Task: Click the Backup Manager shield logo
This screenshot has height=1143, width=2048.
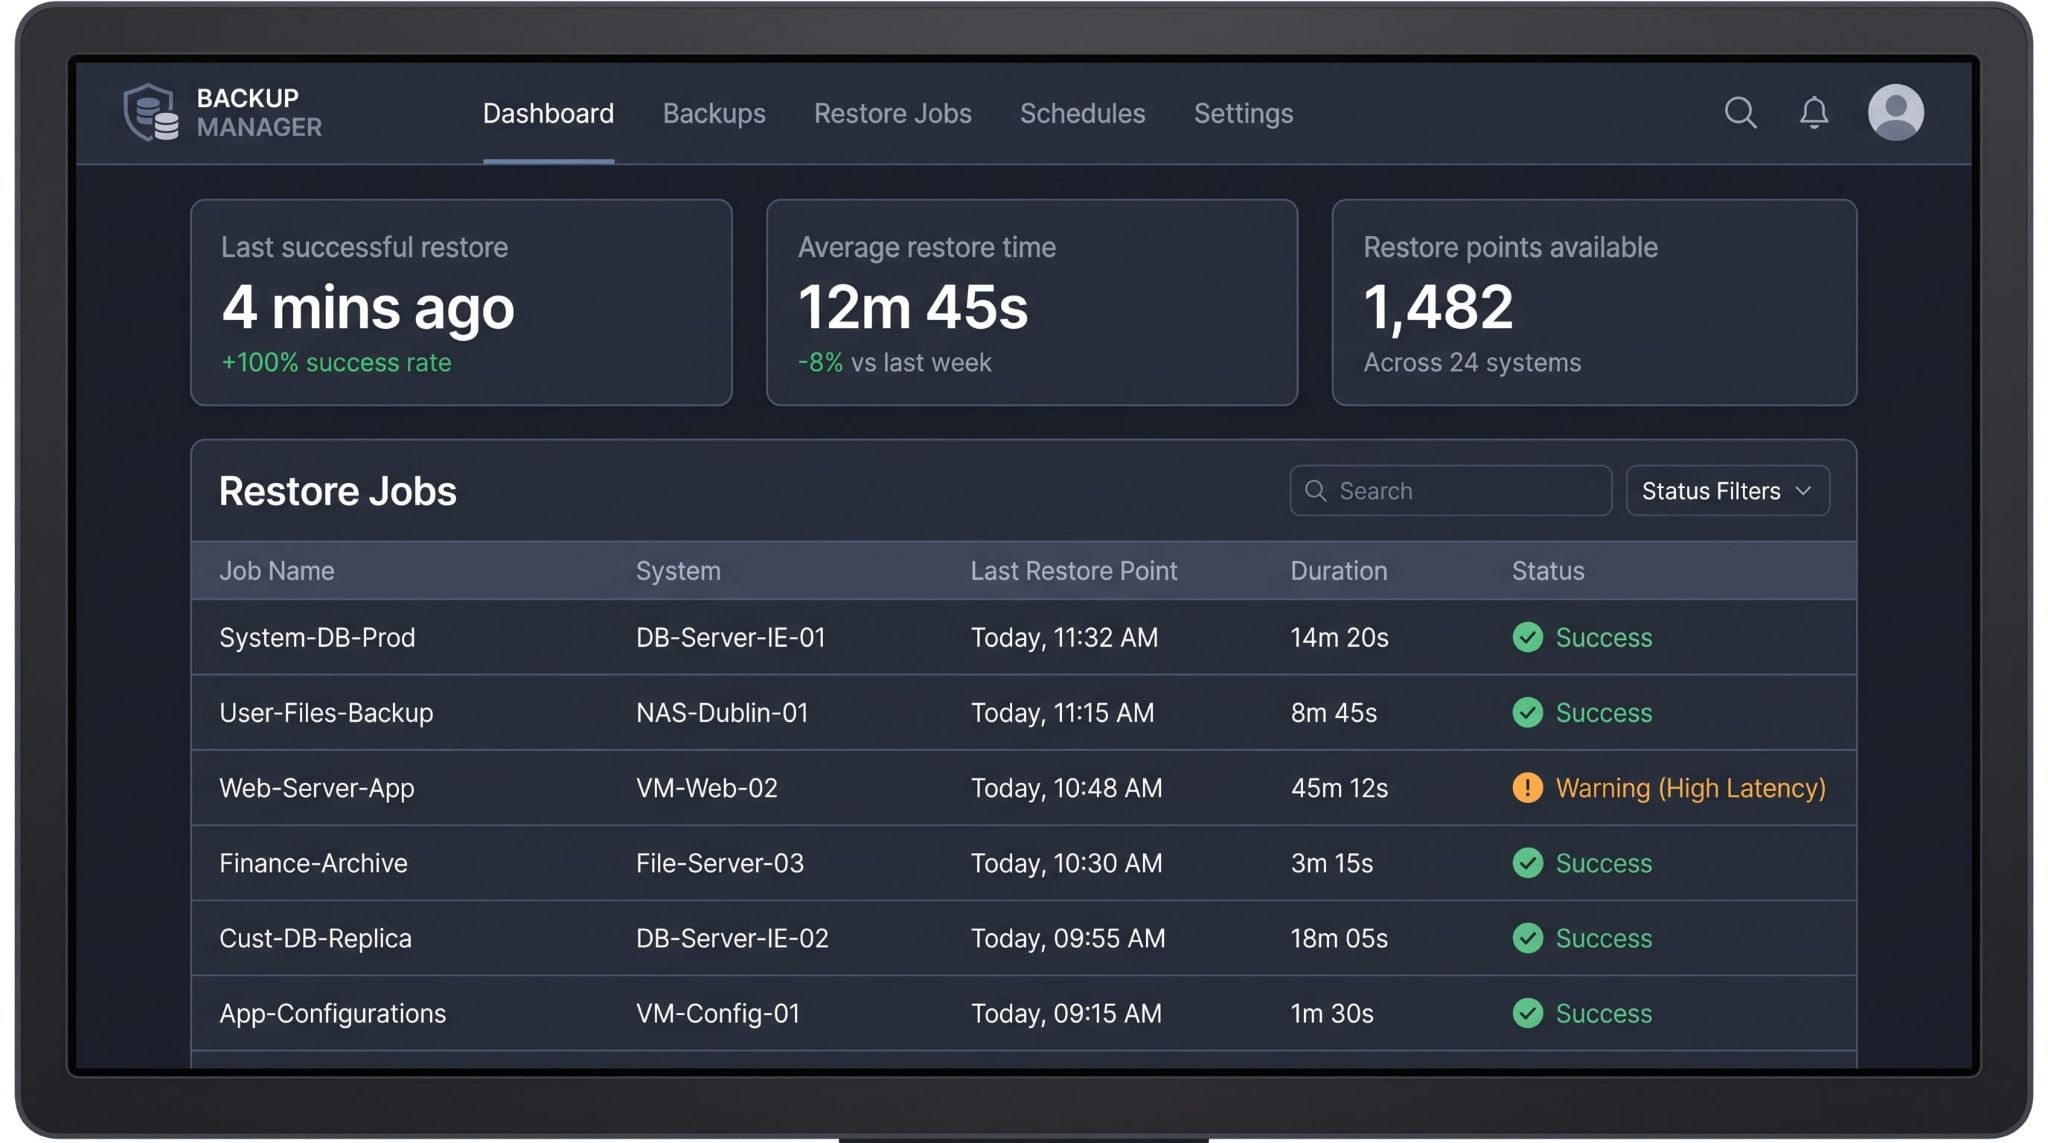Action: [151, 112]
